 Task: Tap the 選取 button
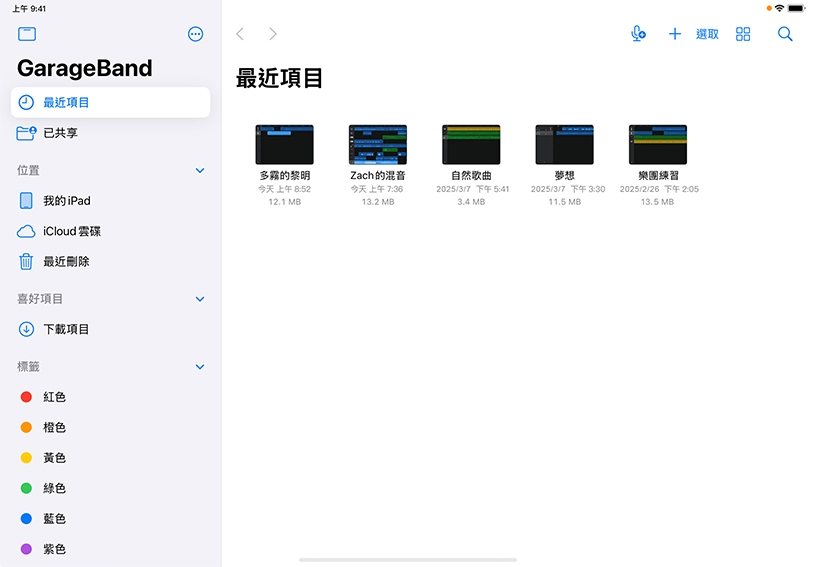tap(707, 34)
